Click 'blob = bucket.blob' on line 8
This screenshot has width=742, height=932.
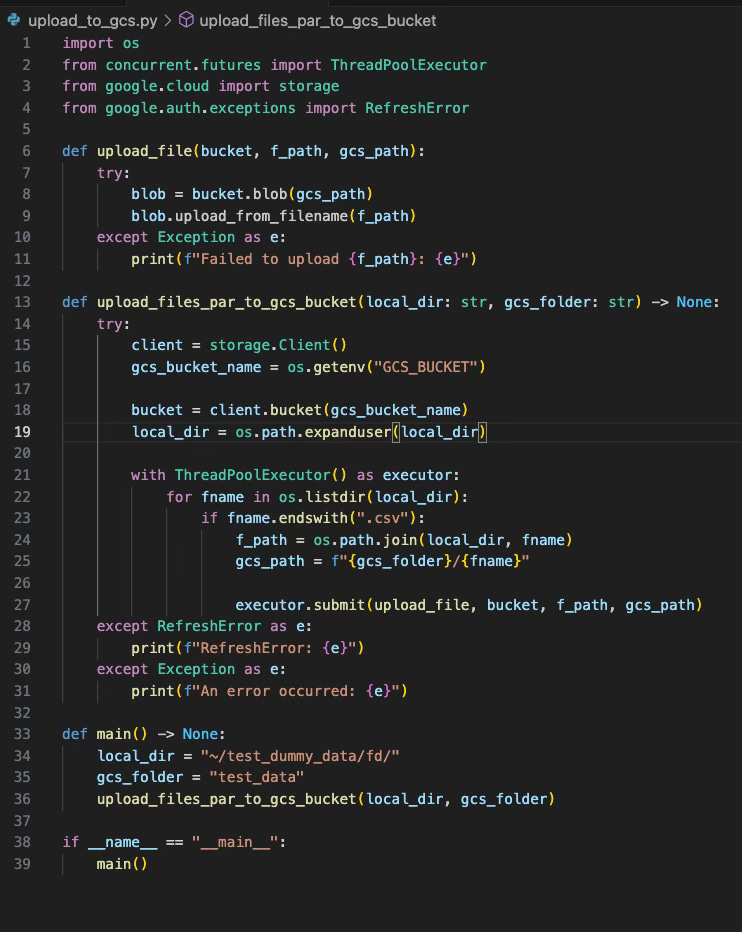pos(209,194)
